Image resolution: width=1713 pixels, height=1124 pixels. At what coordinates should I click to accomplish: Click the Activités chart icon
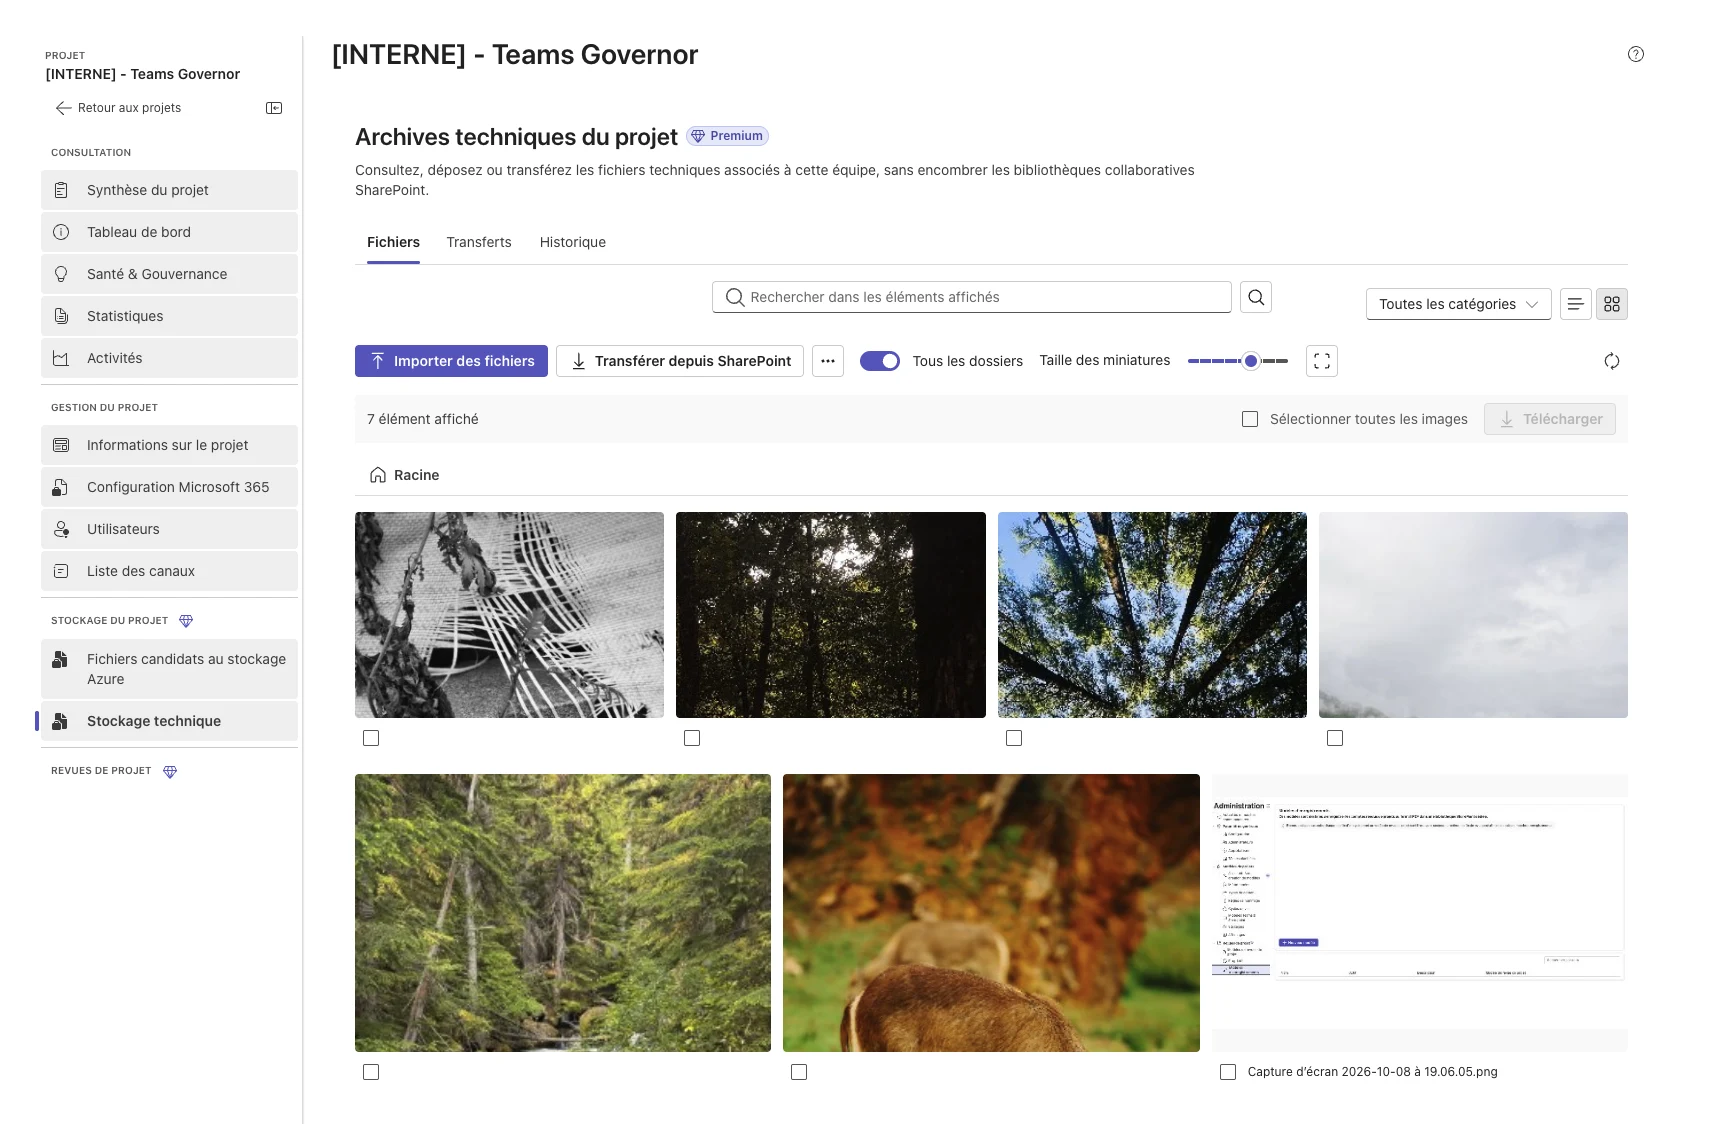[x=61, y=358]
